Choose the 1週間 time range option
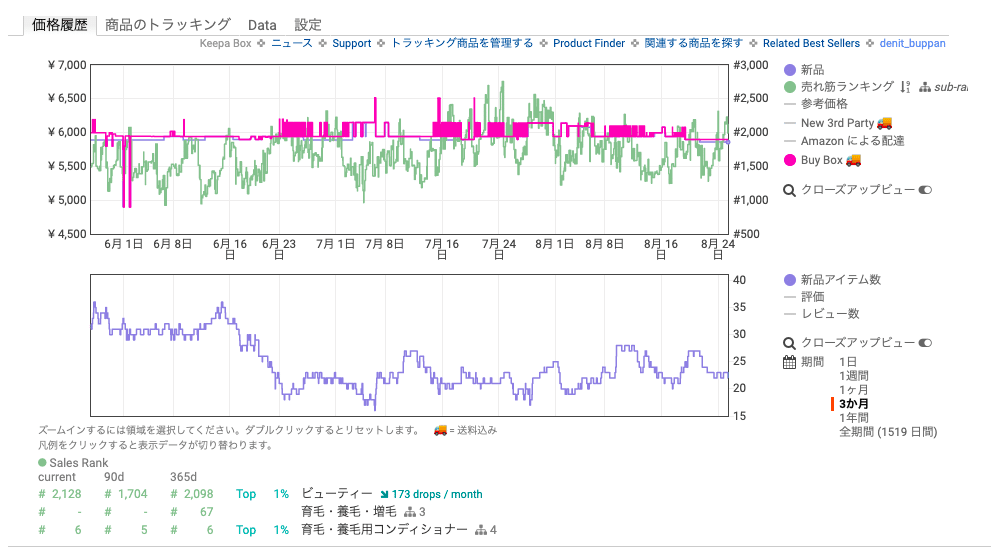Viewport: 991px width, 551px height. tap(853, 376)
